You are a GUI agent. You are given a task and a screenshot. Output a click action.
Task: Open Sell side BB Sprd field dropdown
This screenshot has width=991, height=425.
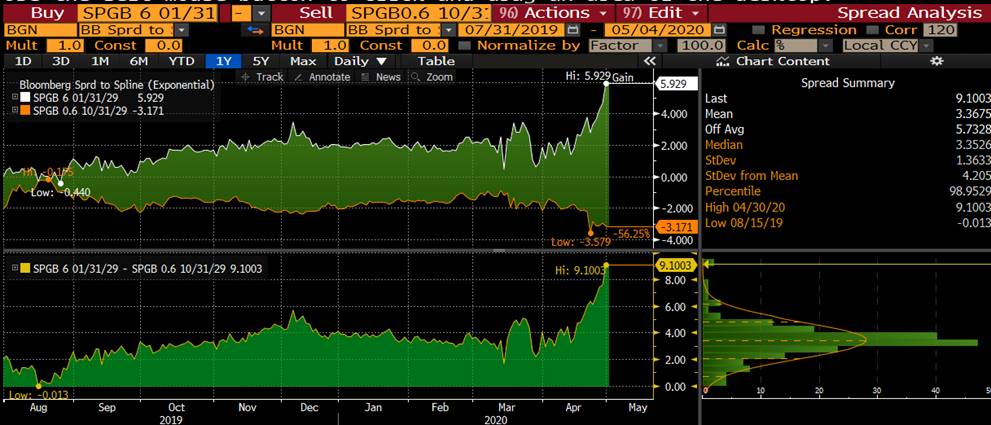click(448, 30)
